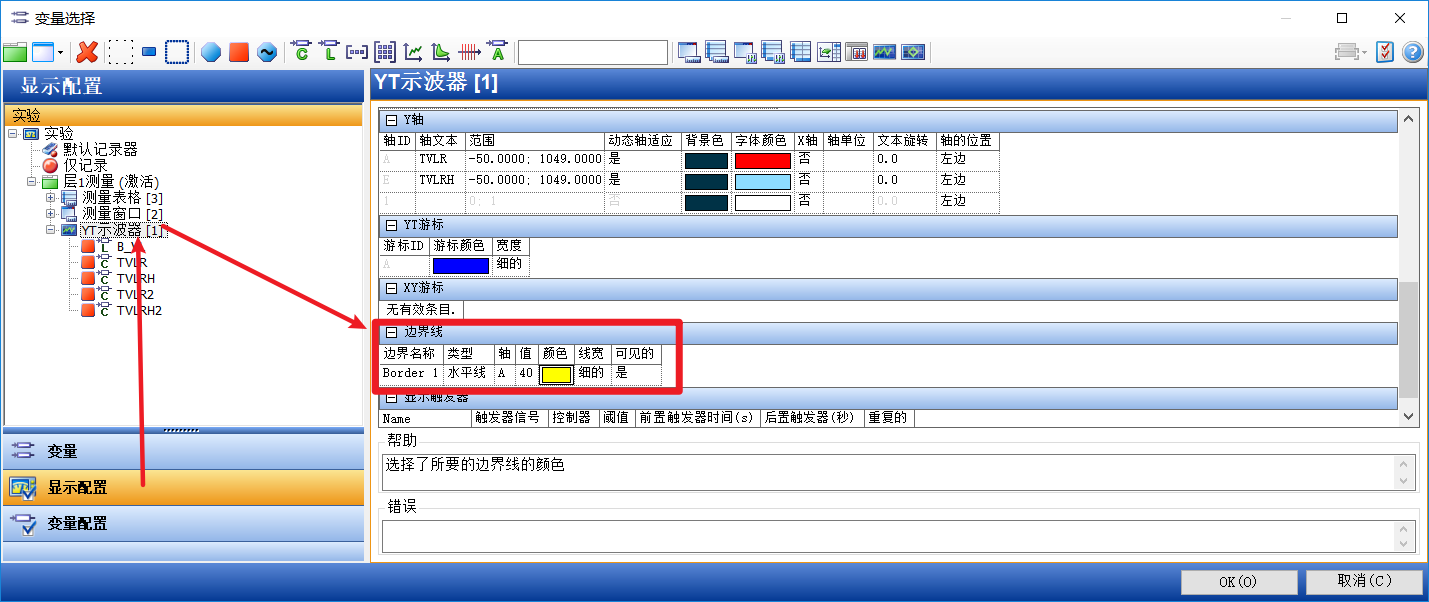
Task: Click the line chart curve toolbar icon
Action: tap(413, 52)
